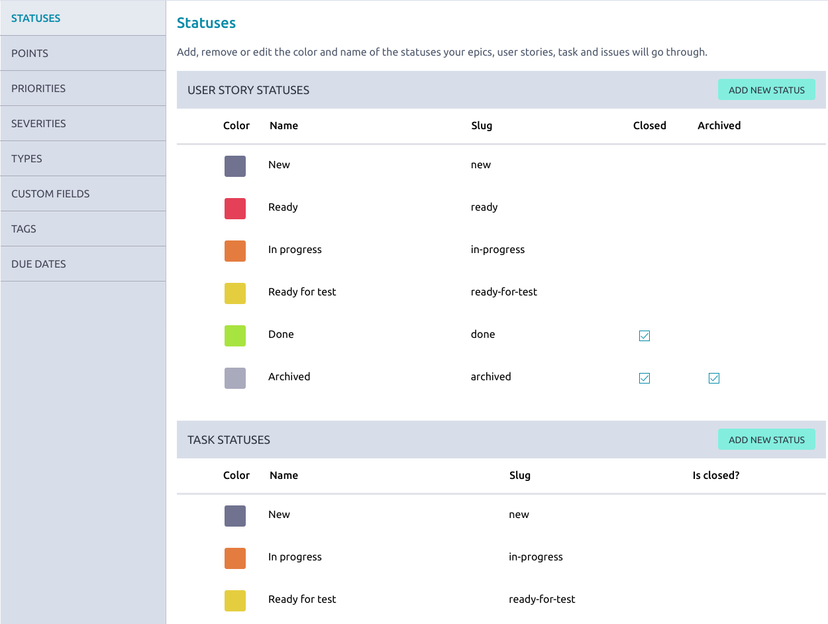Viewport: 828px width, 624px height.
Task: Click the green color swatch for Done
Action: pyautogui.click(x=234, y=335)
